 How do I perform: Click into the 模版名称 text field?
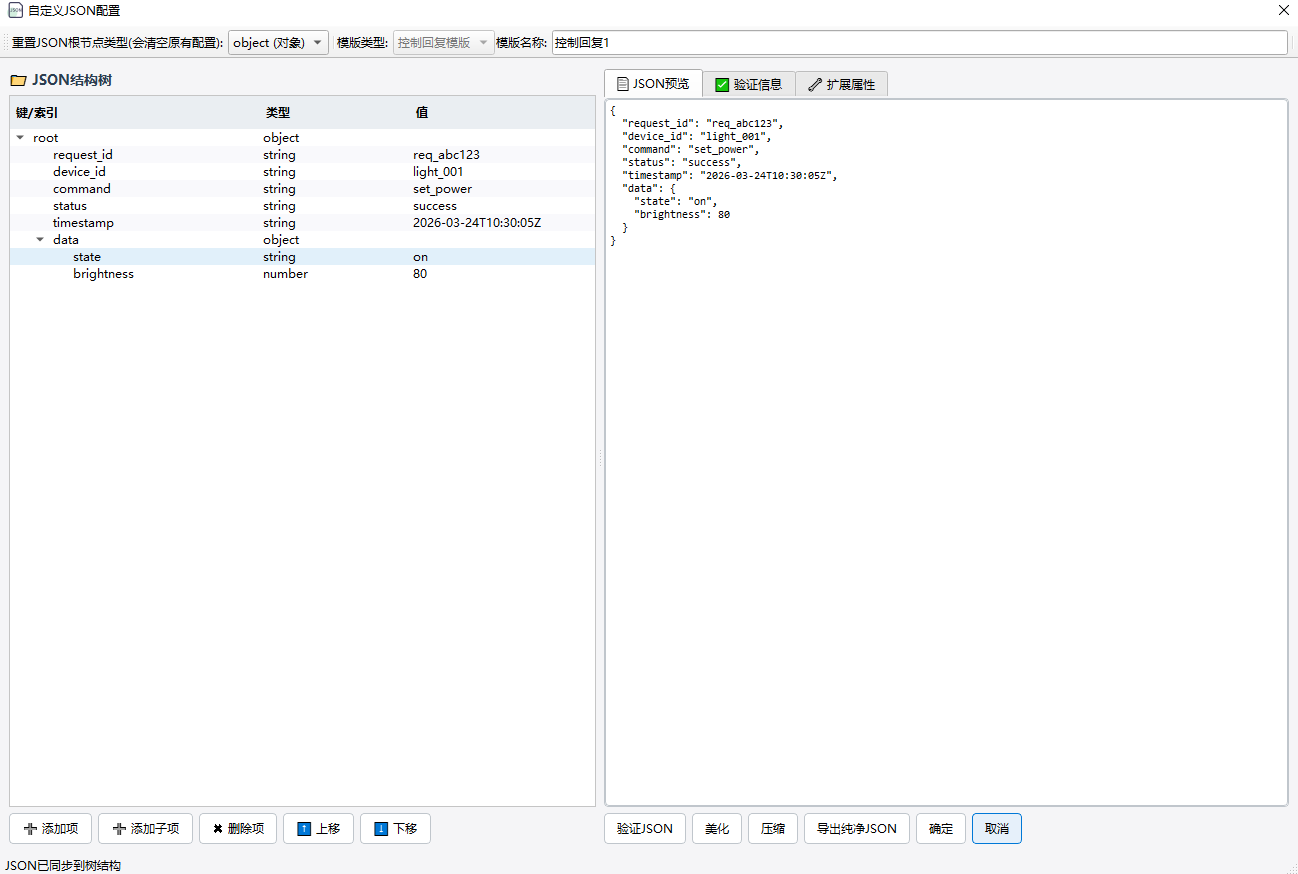pyautogui.click(x=918, y=43)
